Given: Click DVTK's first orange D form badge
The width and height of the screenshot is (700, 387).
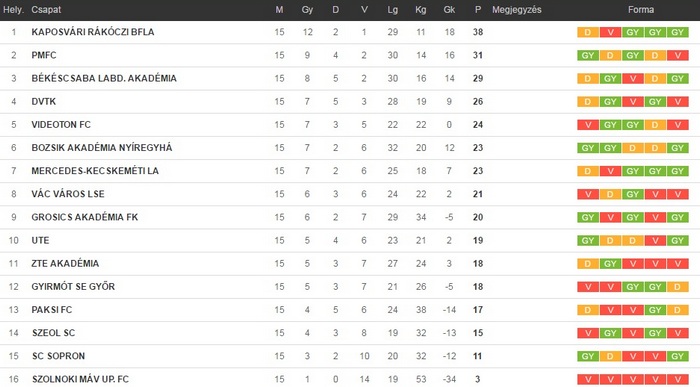Looking at the screenshot, I should [588, 102].
